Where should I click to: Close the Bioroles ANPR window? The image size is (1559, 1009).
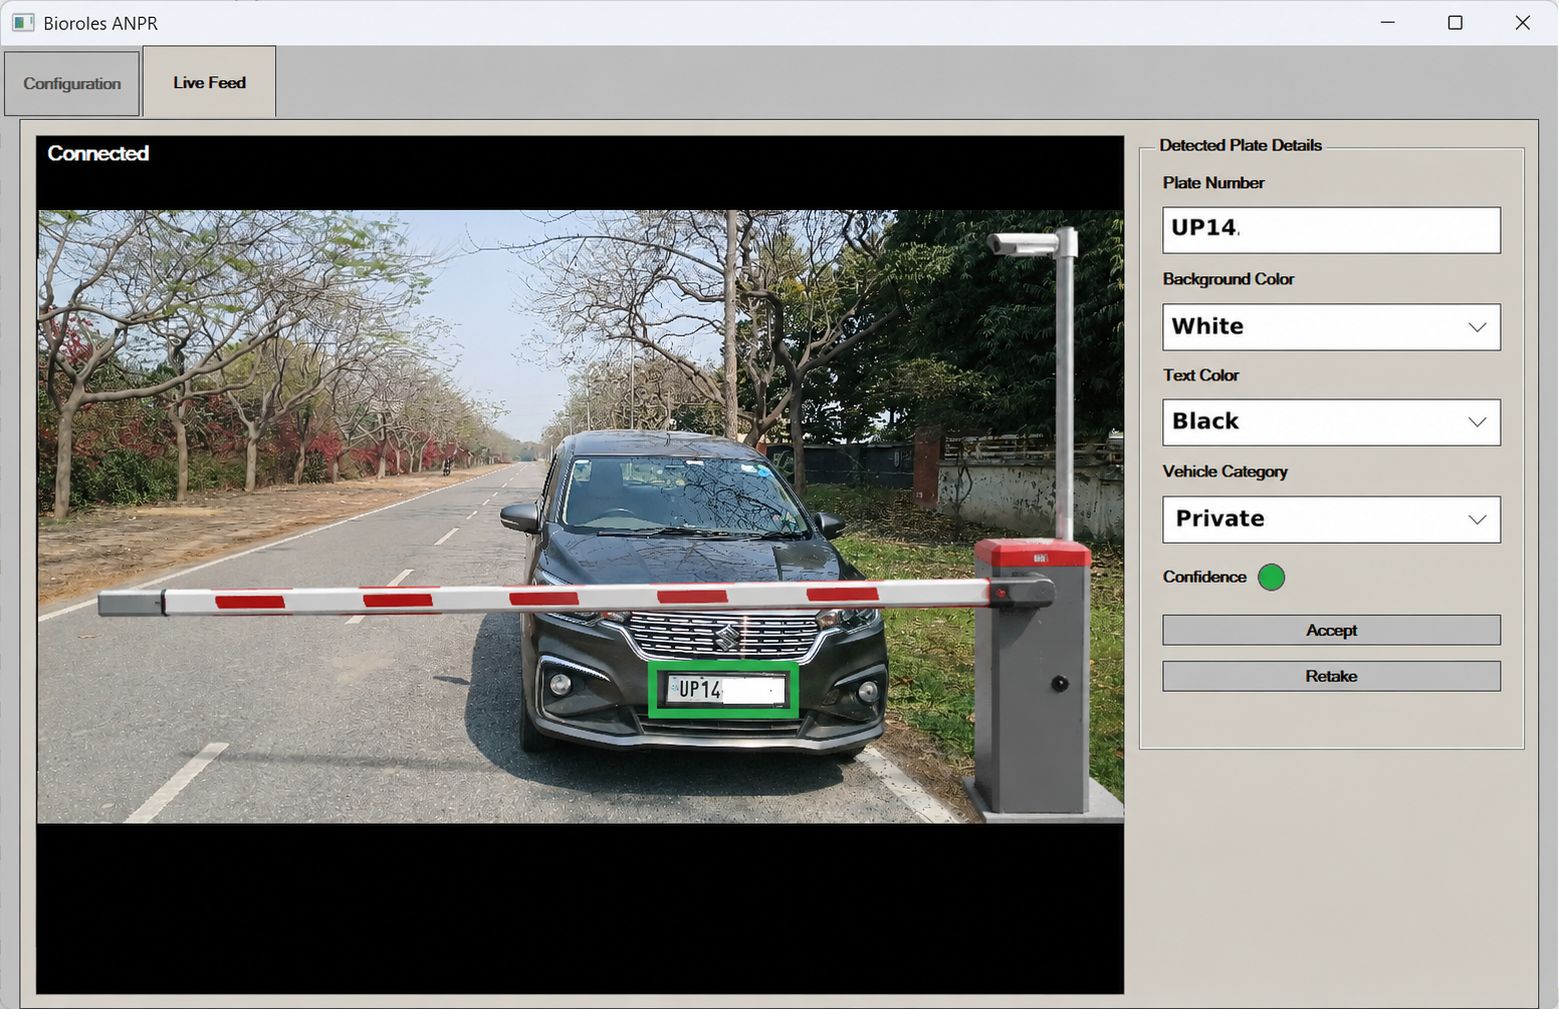pyautogui.click(x=1523, y=22)
